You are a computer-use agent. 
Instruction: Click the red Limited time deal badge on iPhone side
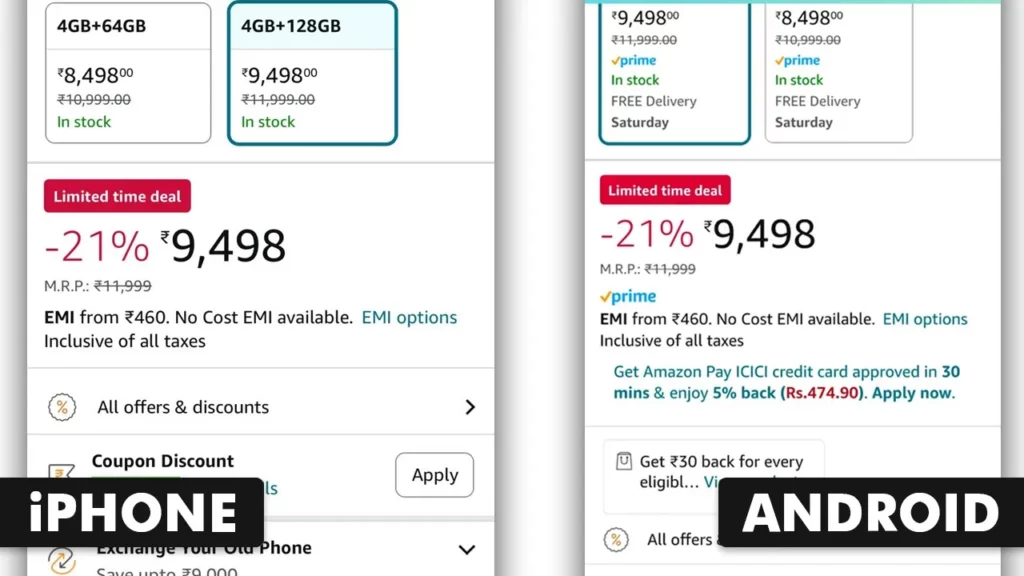click(x=117, y=196)
